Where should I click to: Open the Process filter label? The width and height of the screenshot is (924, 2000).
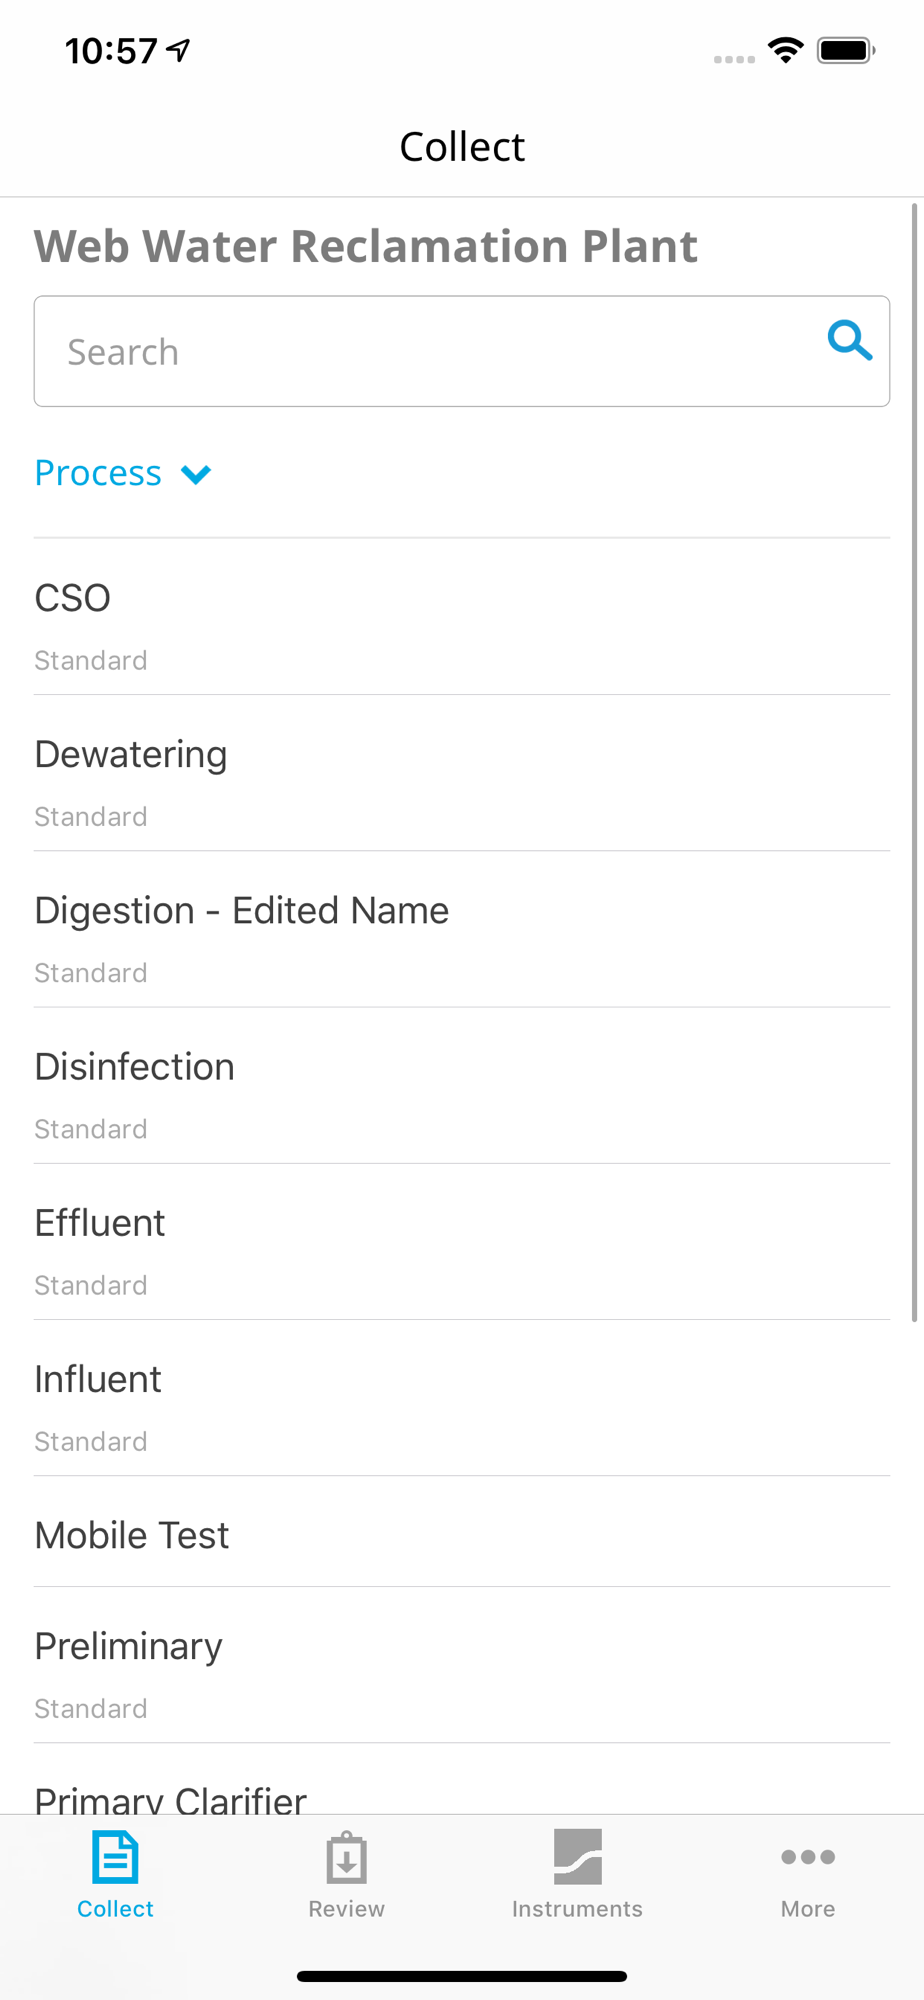pyautogui.click(x=98, y=473)
